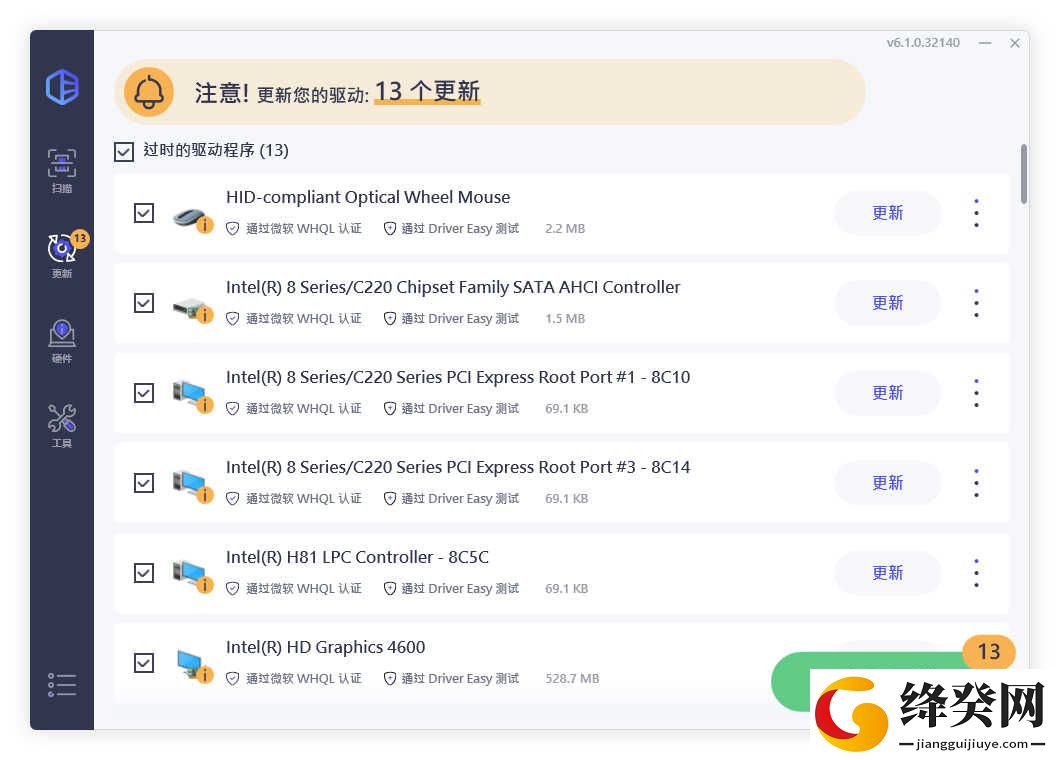Update the Root Port #3 - 8C14 driver

[x=888, y=483]
